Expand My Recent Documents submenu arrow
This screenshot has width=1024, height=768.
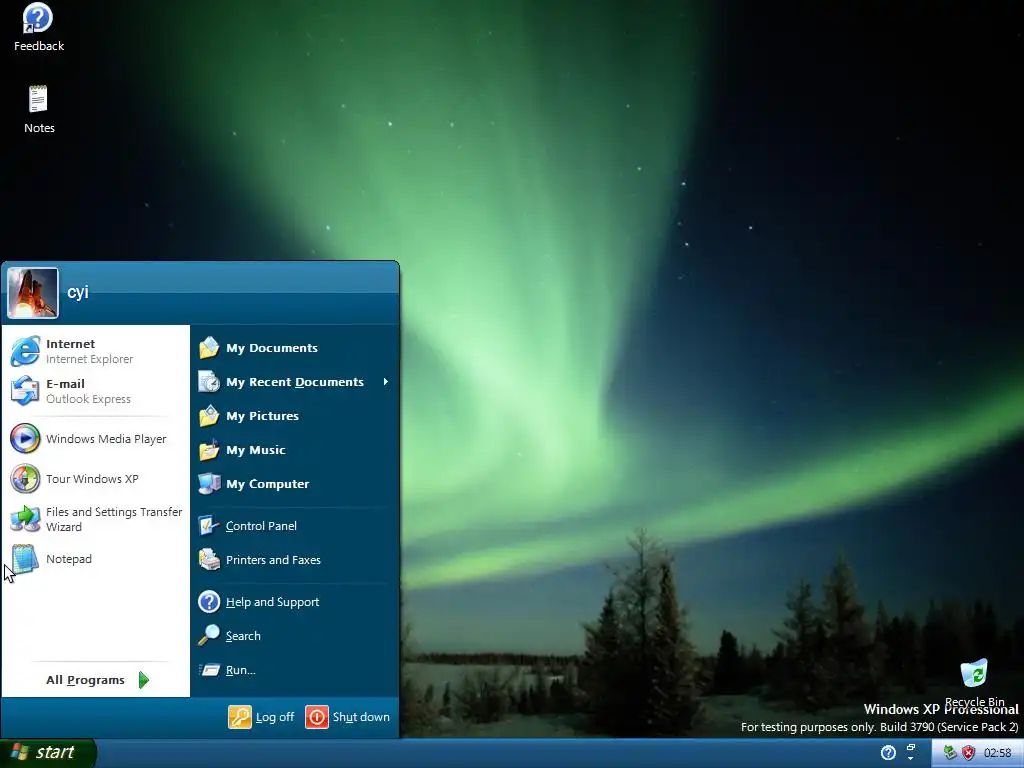[386, 381]
